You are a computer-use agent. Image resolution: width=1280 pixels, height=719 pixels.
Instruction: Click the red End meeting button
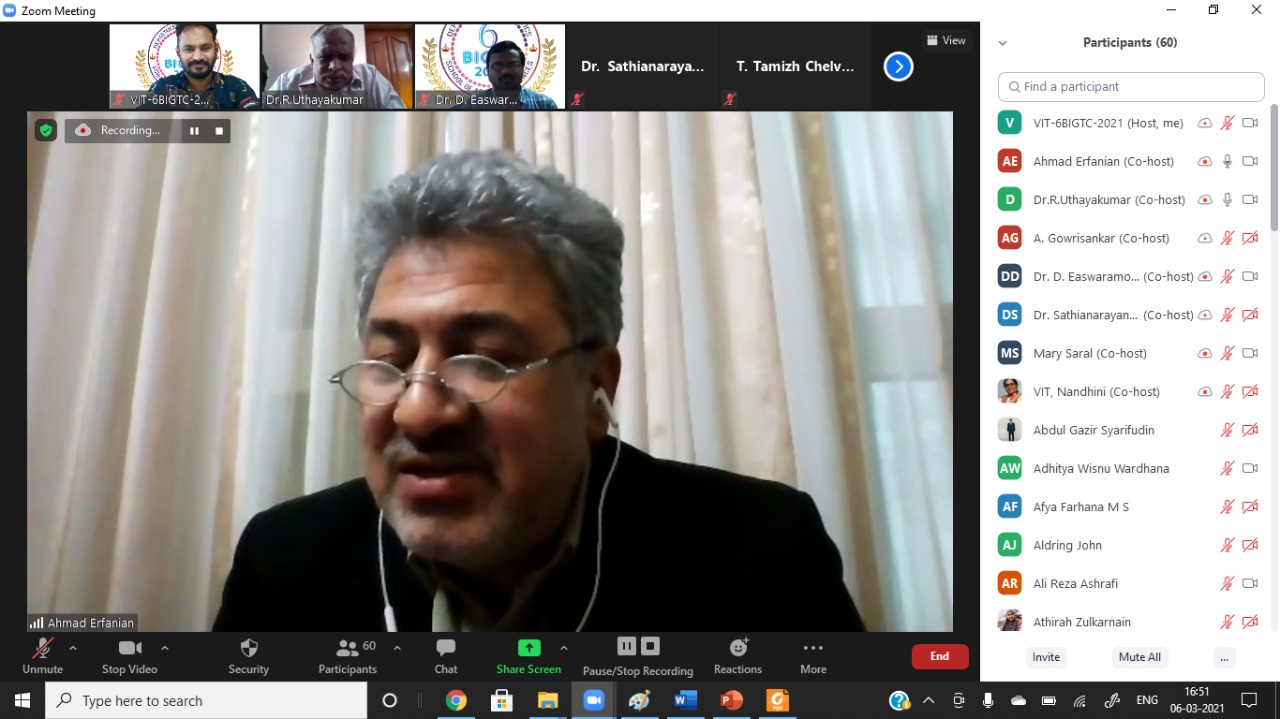(939, 656)
